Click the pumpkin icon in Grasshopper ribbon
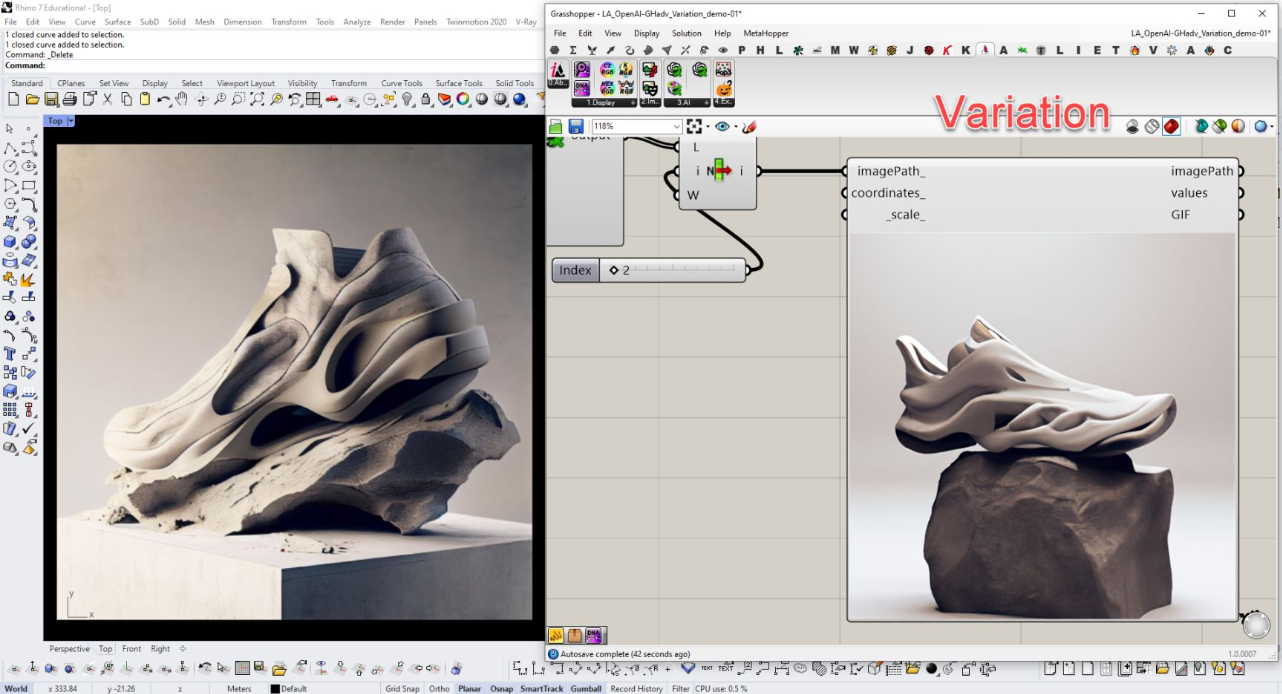1282x694 pixels. coord(724,88)
